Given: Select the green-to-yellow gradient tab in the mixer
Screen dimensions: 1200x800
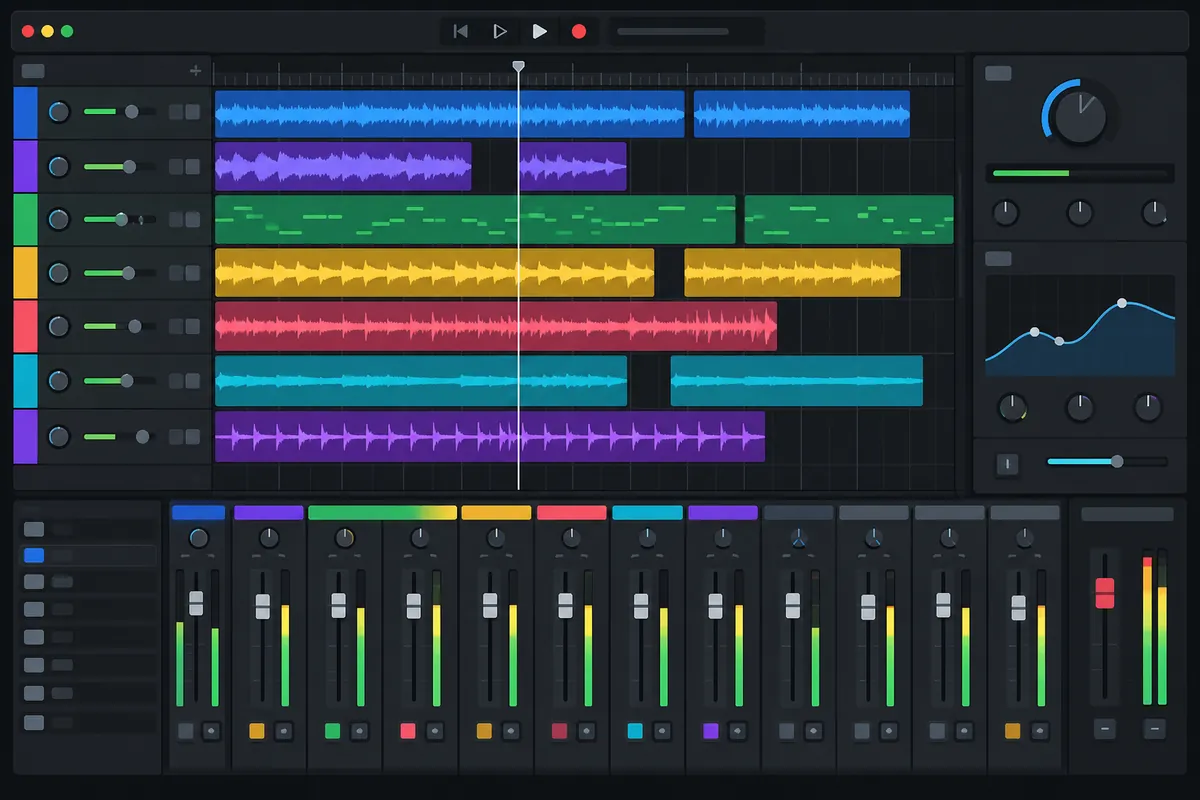Looking at the screenshot, I should (382, 513).
